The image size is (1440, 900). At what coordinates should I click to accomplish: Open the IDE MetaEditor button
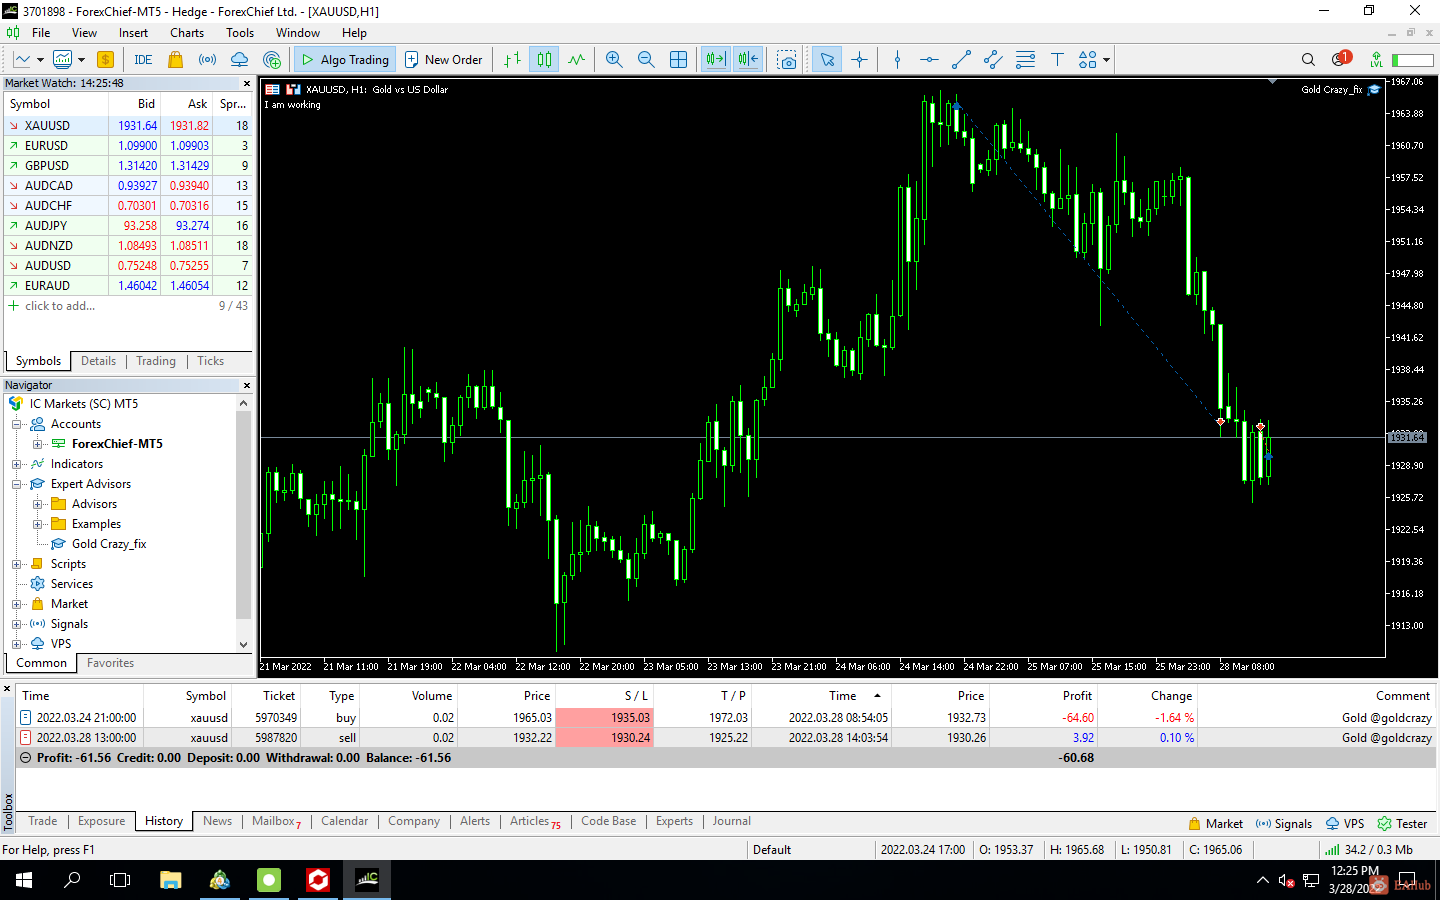143,59
